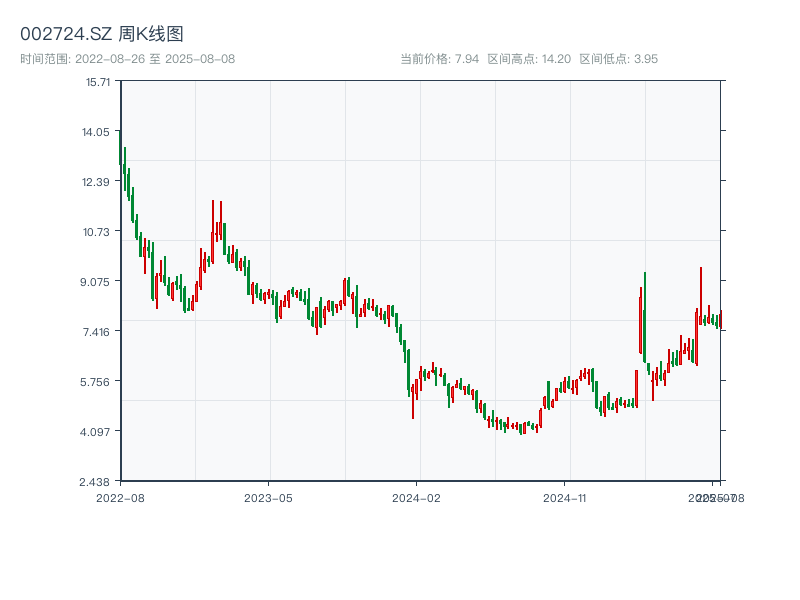This screenshot has width=800, height=600.
Task: Click the 当前价格 7.94 label
Action: 439,59
